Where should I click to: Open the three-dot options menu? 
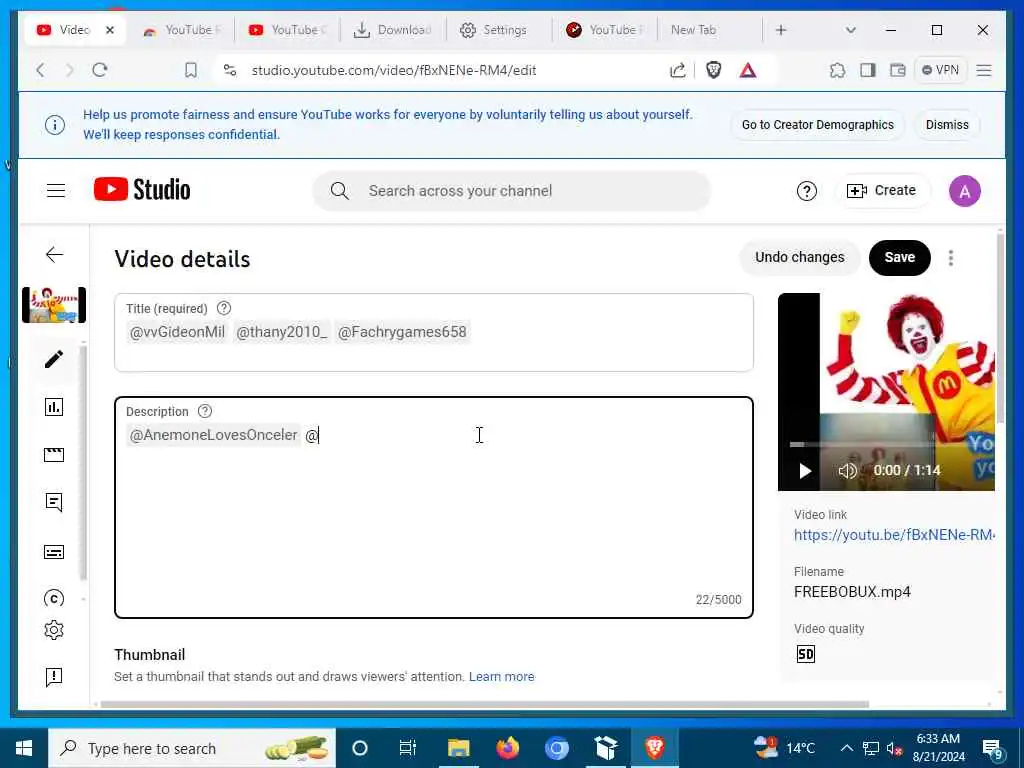(951, 258)
